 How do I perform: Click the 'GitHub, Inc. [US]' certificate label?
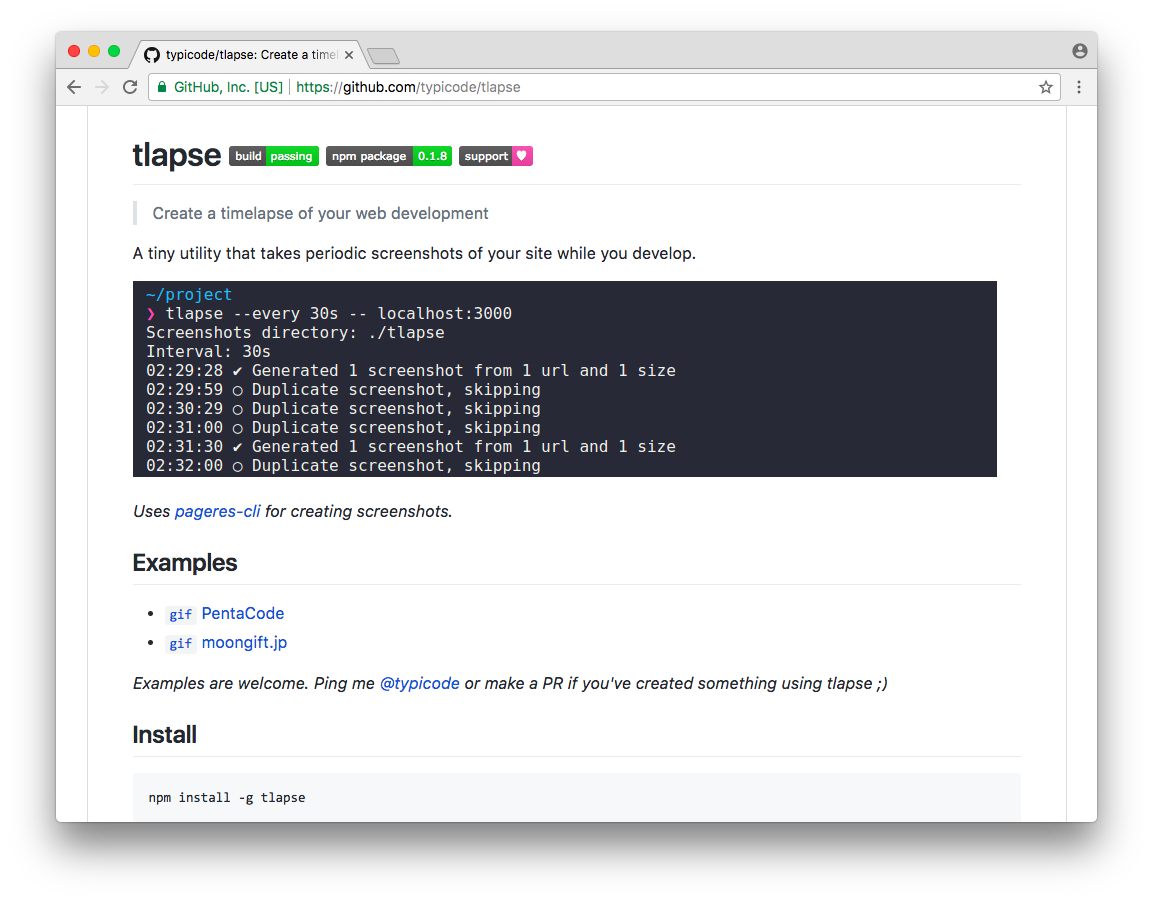229,87
